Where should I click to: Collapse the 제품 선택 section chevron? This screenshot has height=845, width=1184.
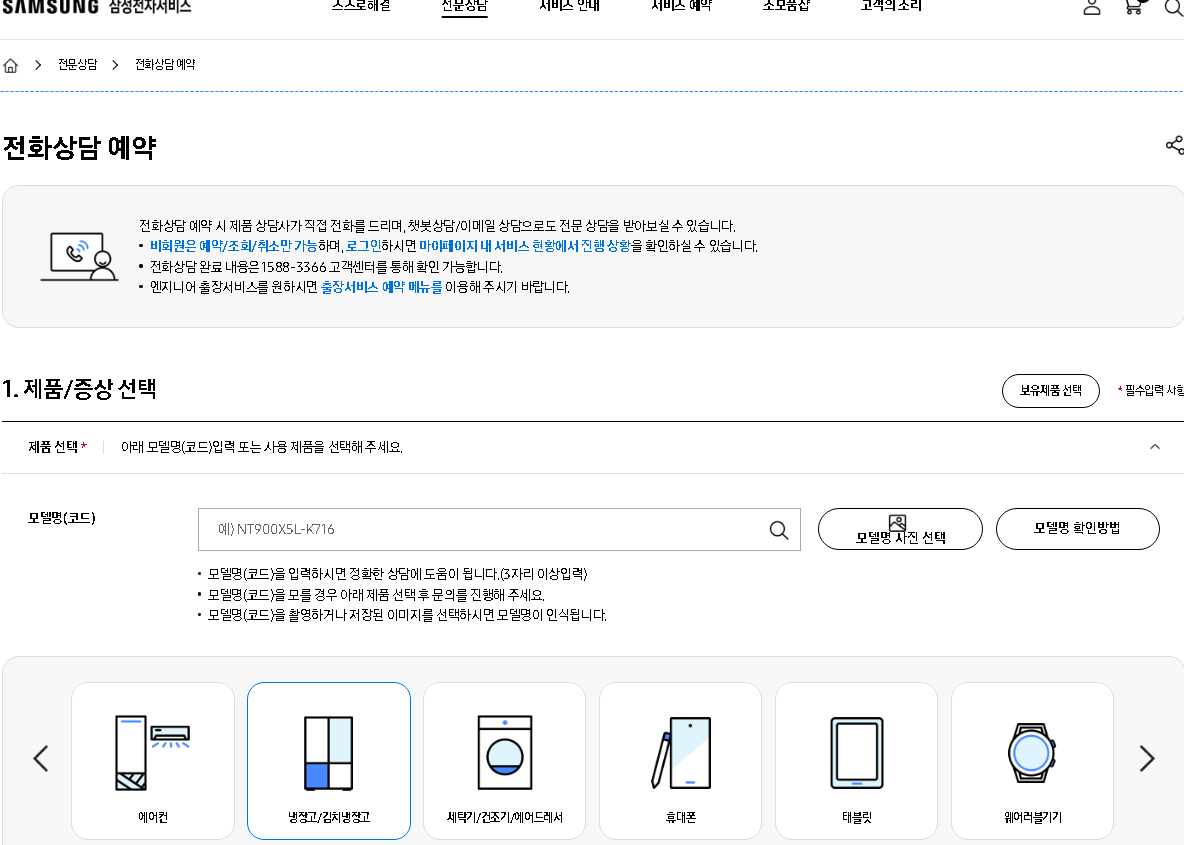click(1155, 447)
